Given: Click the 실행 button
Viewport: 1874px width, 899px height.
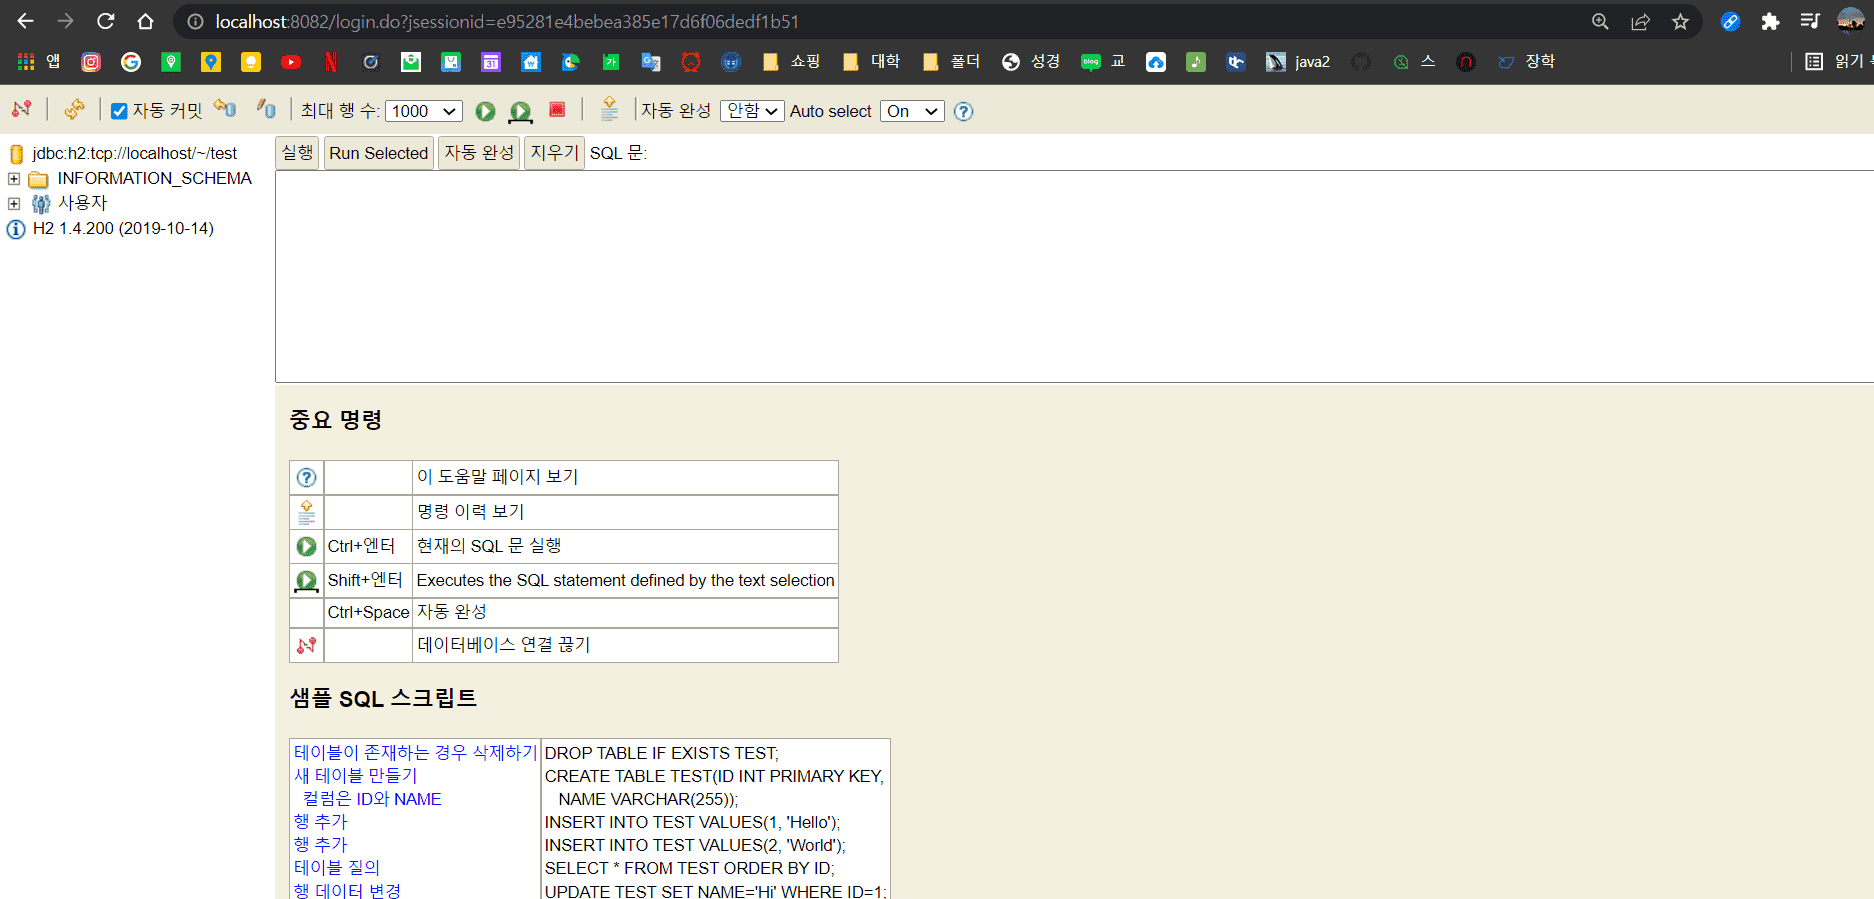Looking at the screenshot, I should pos(297,153).
